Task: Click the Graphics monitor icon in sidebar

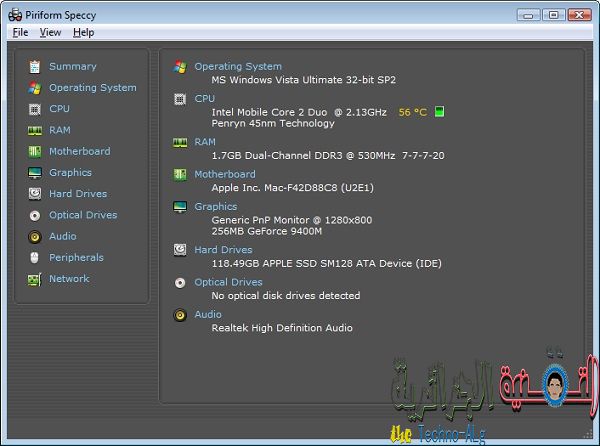Action: pyautogui.click(x=35, y=173)
